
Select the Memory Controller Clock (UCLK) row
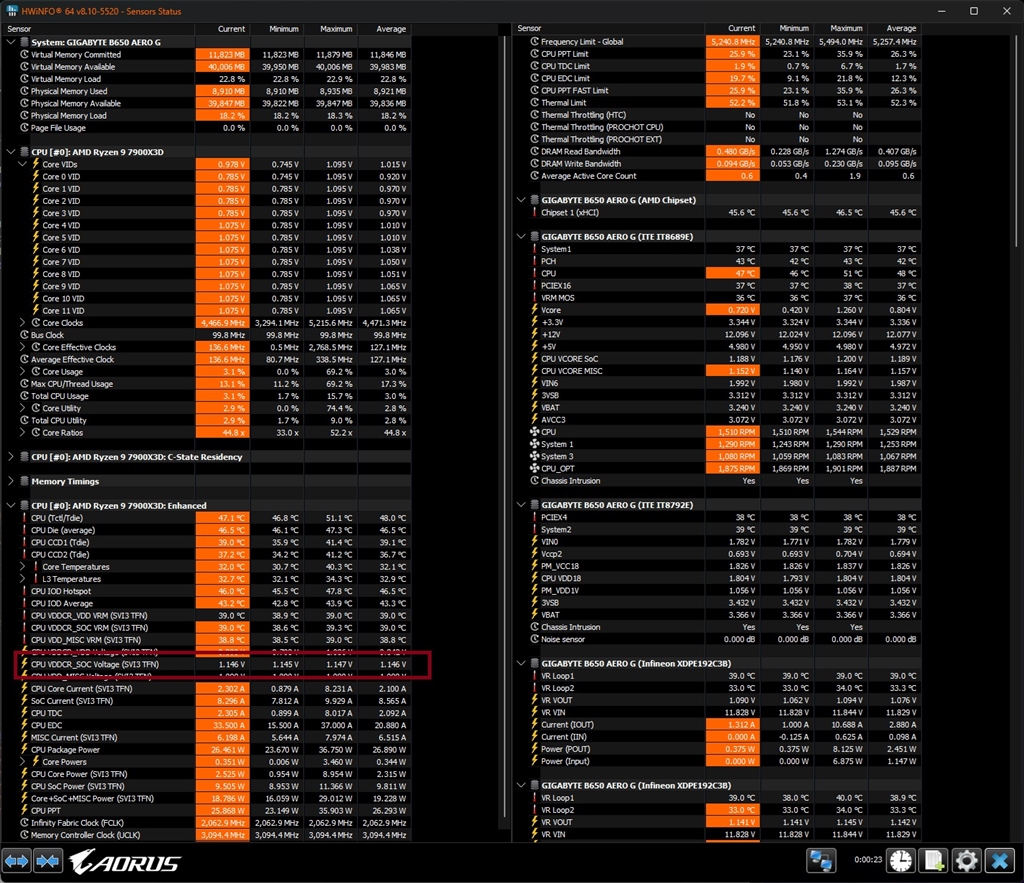206,835
